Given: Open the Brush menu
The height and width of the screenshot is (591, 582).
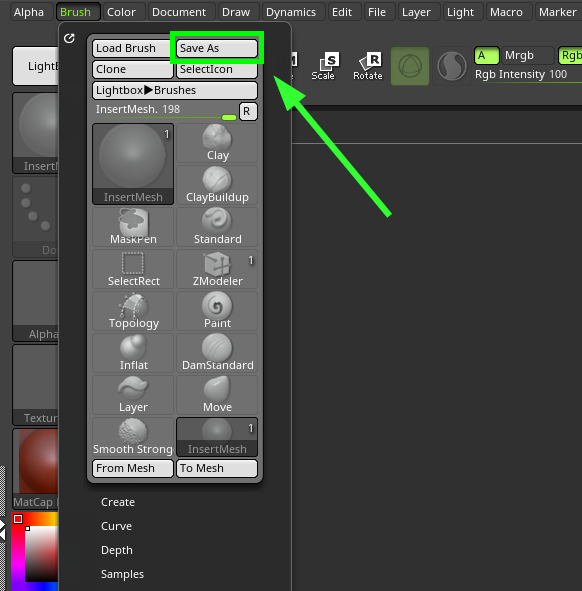Looking at the screenshot, I should [78, 12].
